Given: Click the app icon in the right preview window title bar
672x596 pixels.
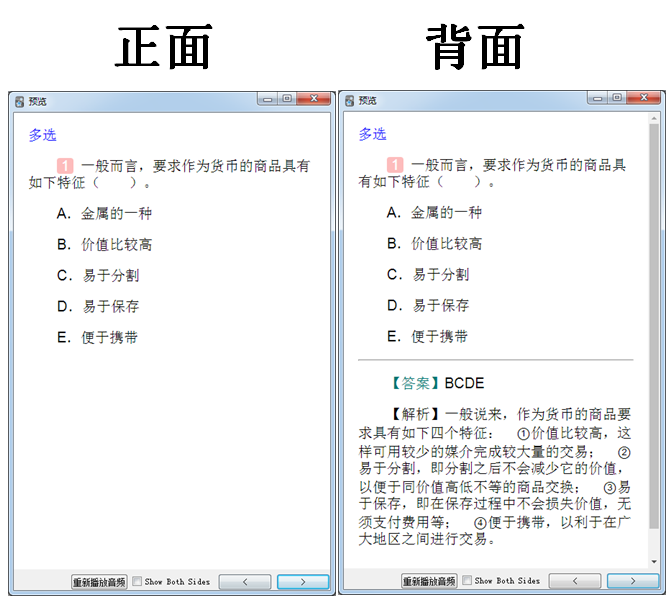Looking at the screenshot, I should (x=349, y=101).
